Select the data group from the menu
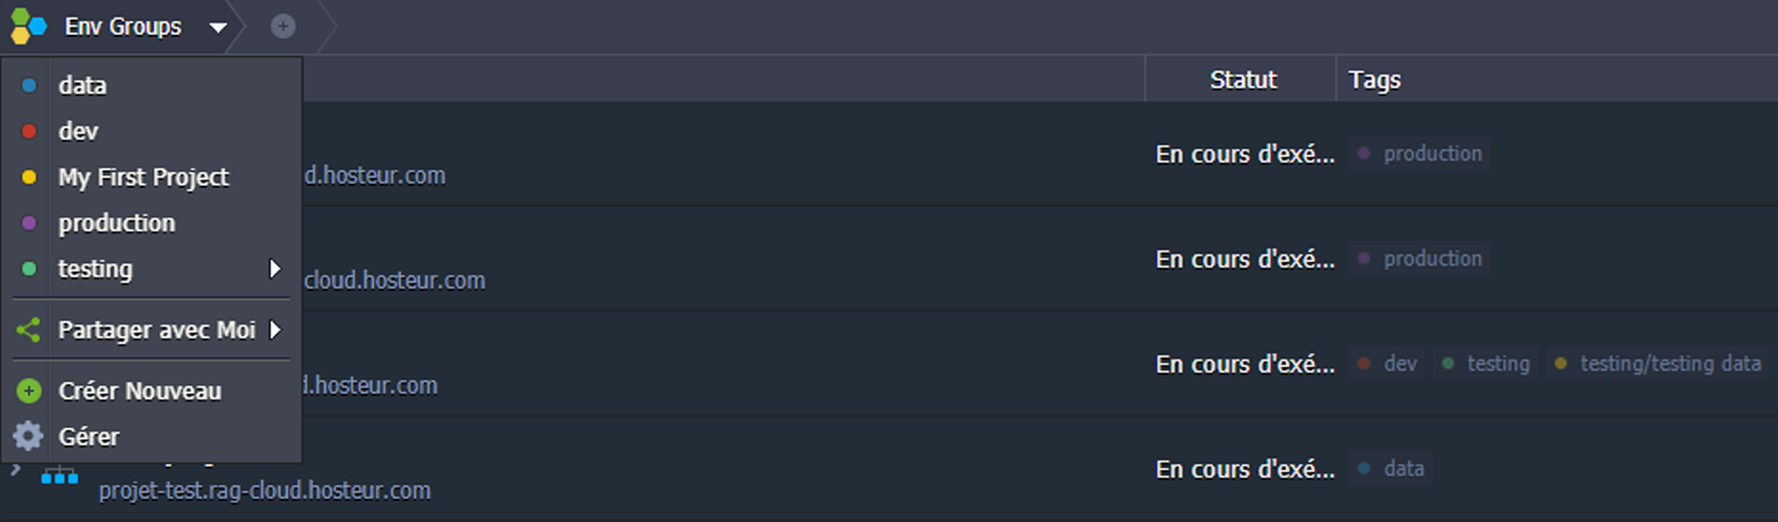1778x522 pixels. coord(82,85)
